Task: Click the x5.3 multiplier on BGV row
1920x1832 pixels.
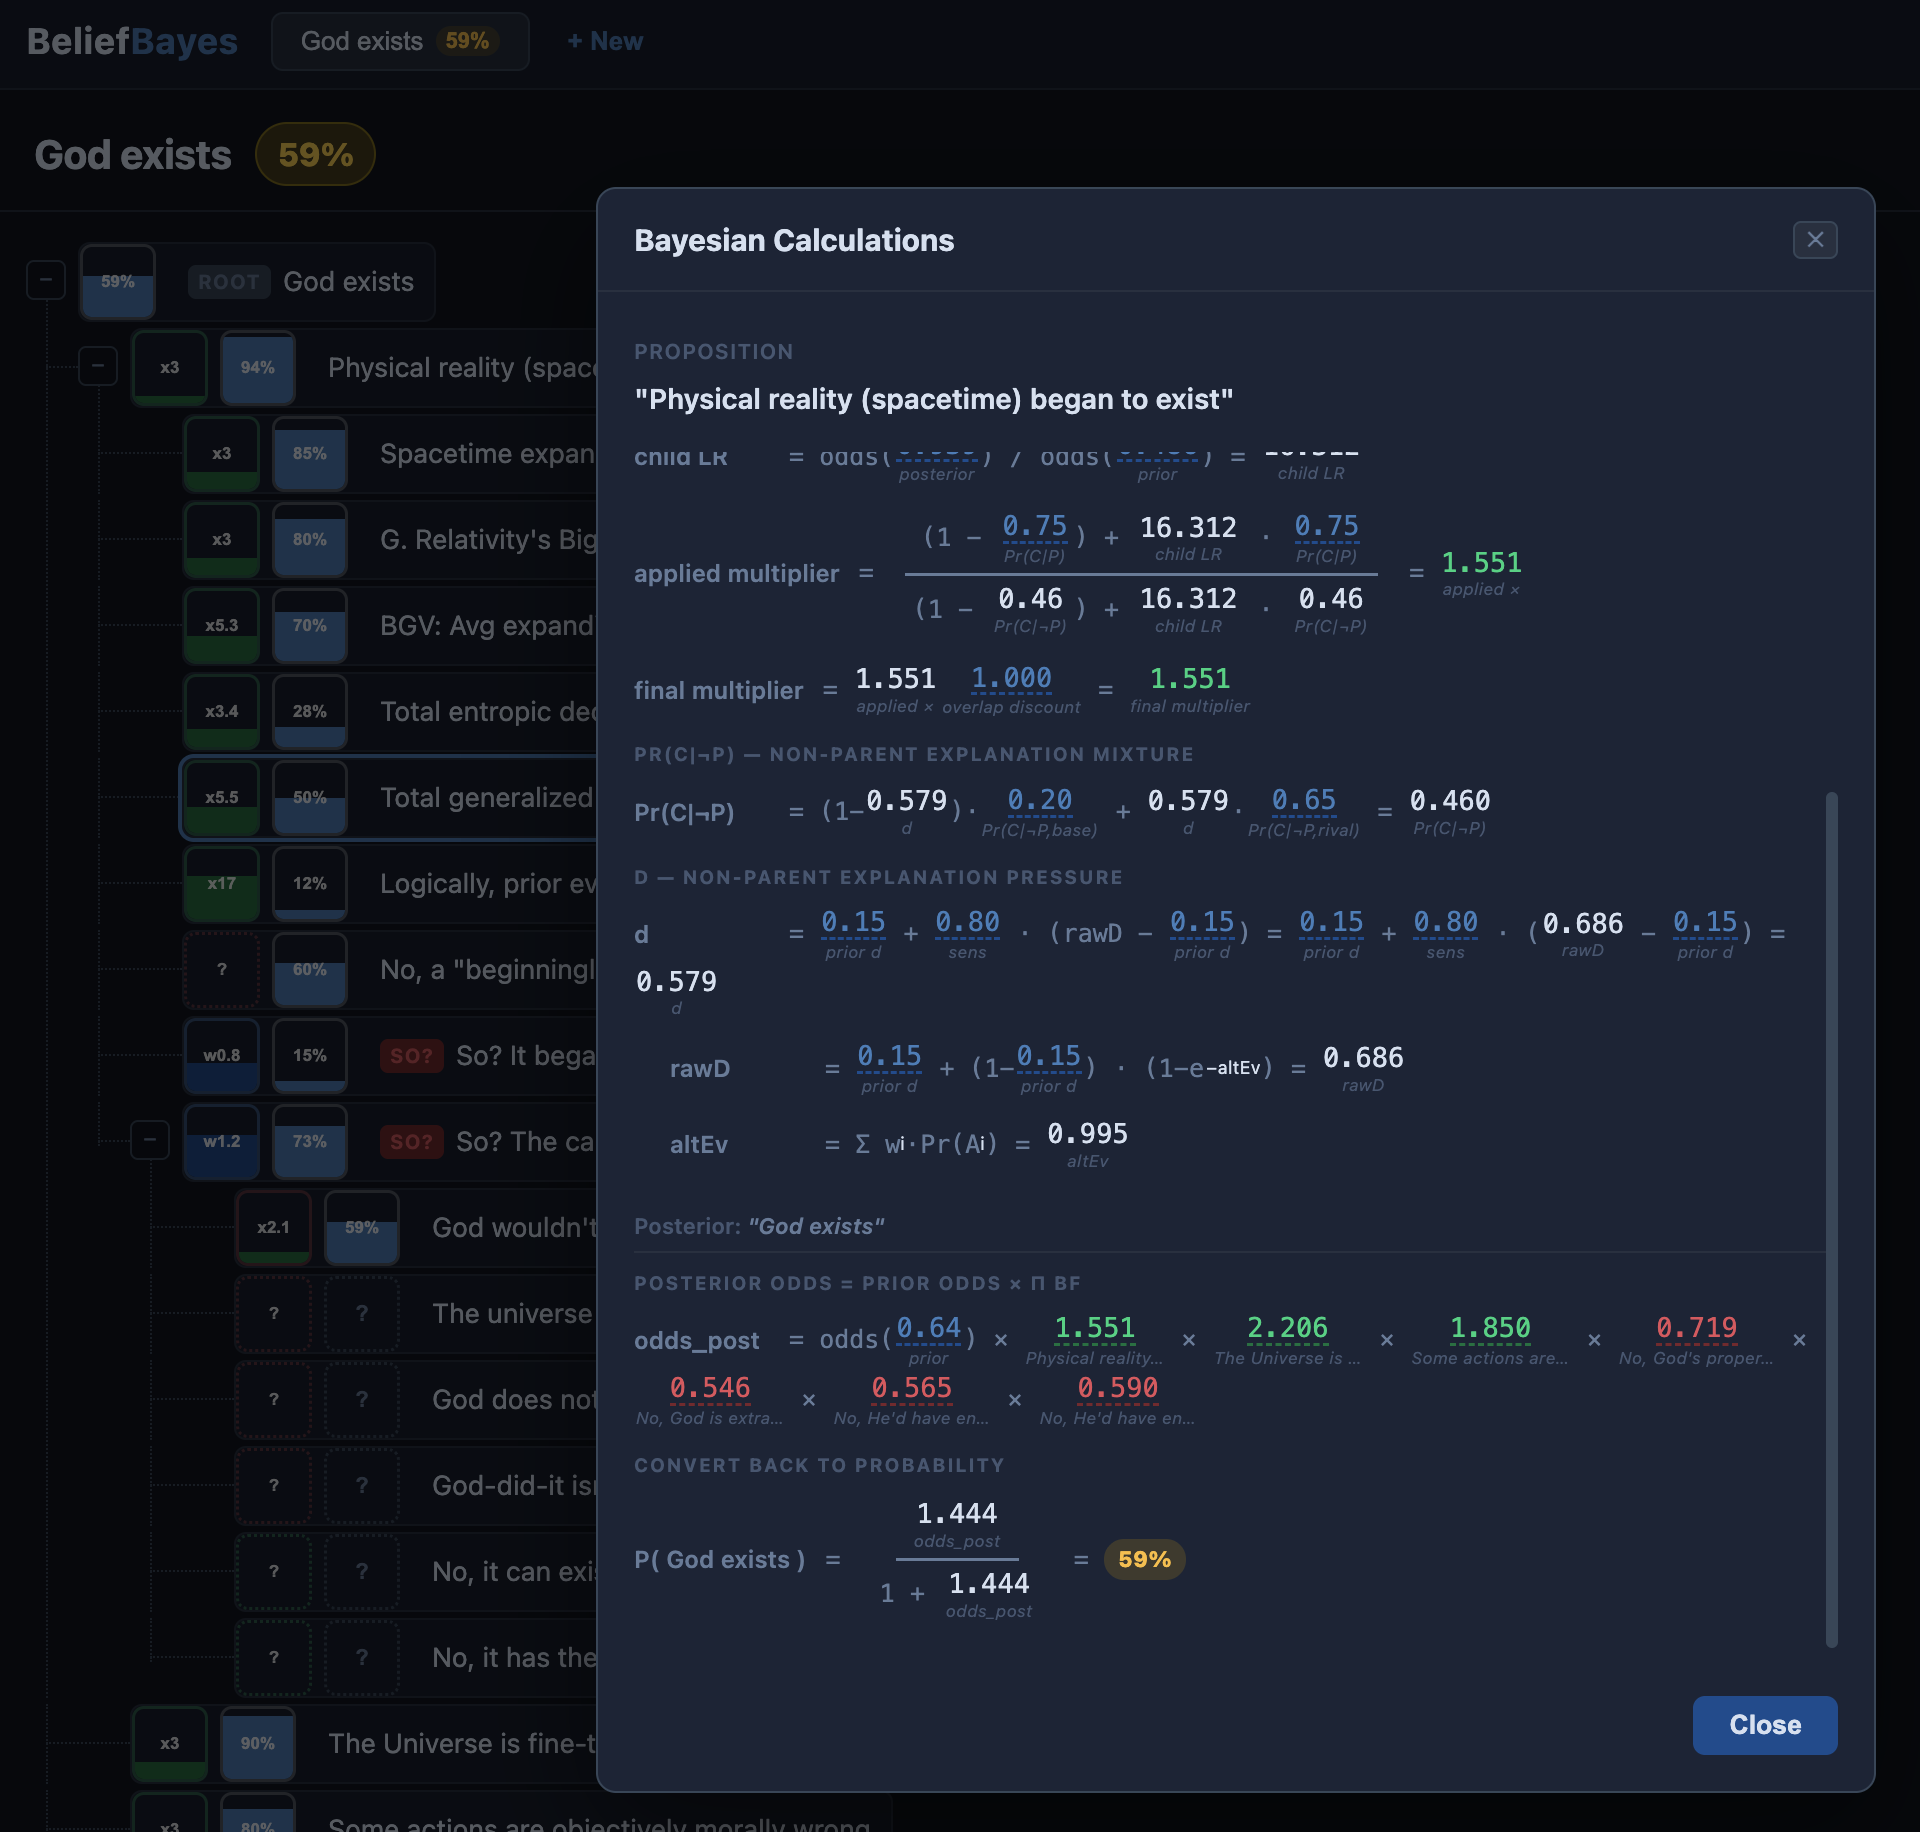Action: click(x=222, y=626)
